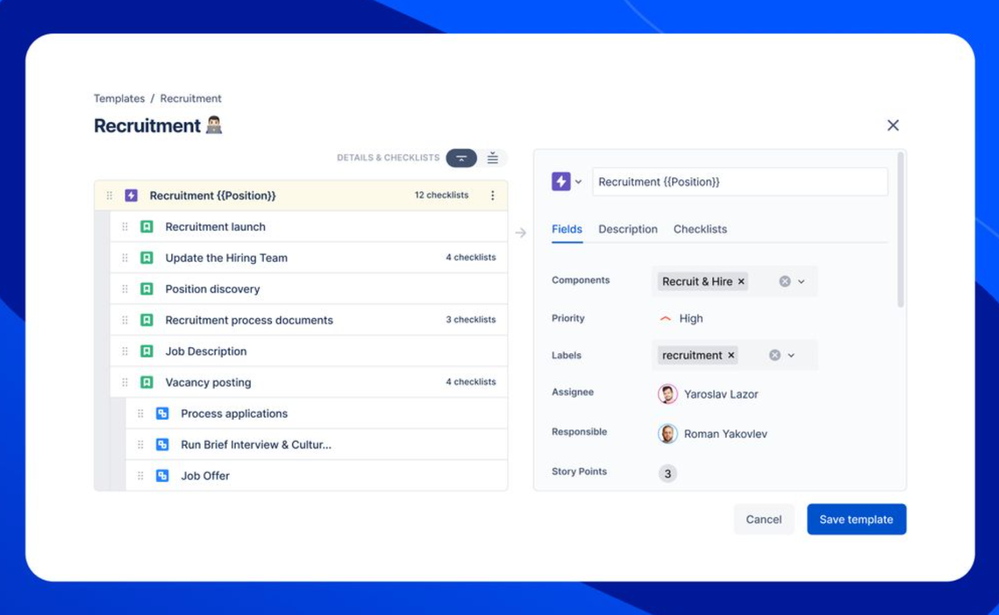This screenshot has width=999, height=615.
Task: Click the Cancel button
Action: pos(764,519)
